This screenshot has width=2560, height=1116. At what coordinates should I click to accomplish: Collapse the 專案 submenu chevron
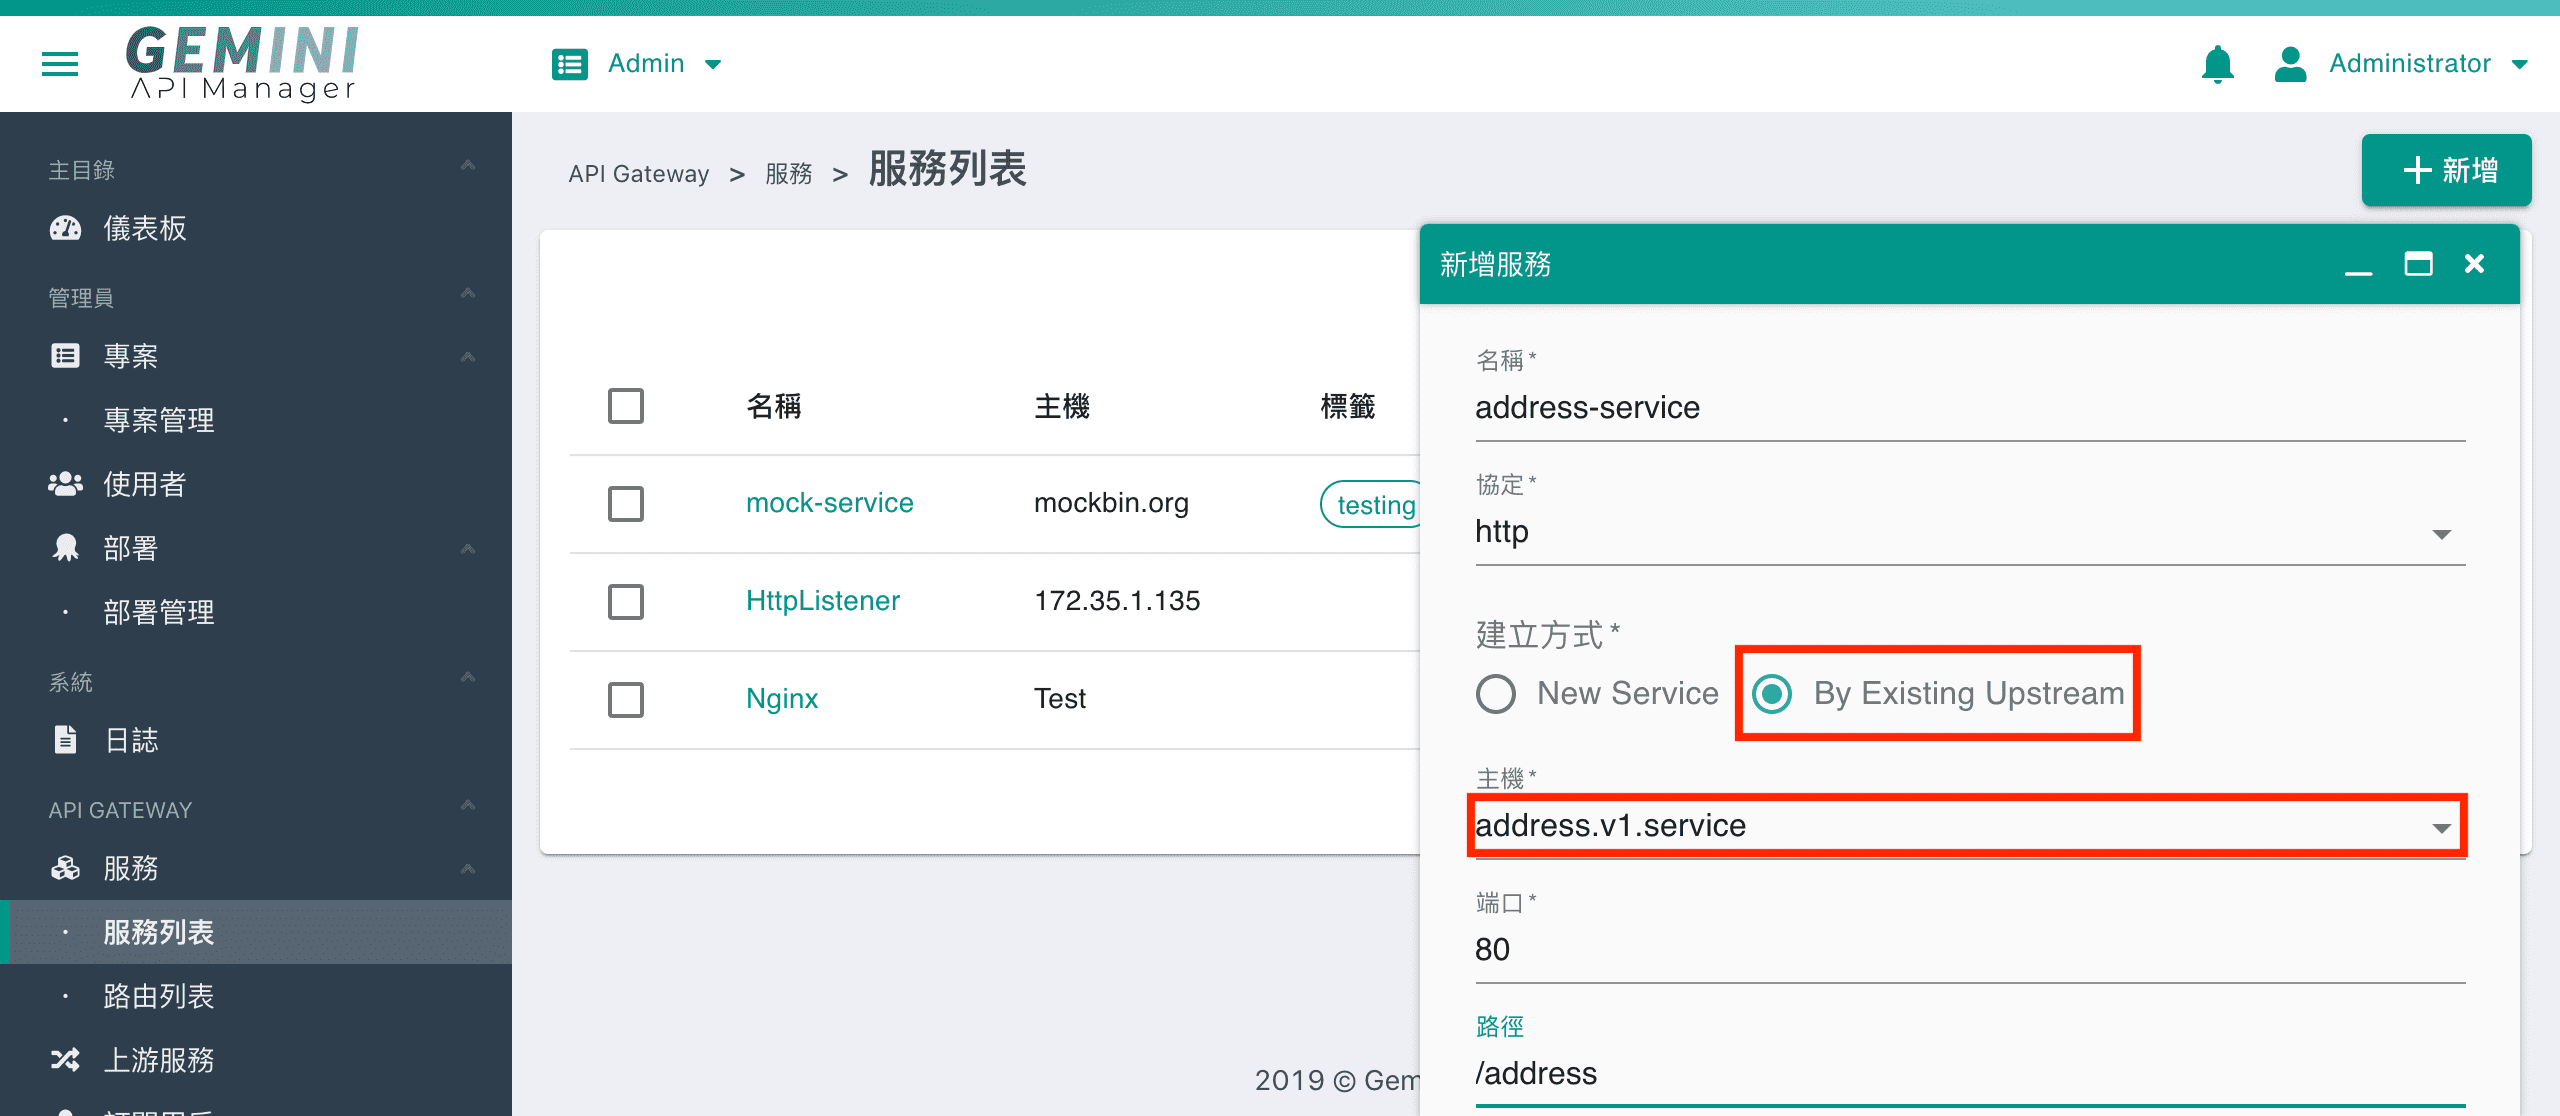tap(467, 357)
